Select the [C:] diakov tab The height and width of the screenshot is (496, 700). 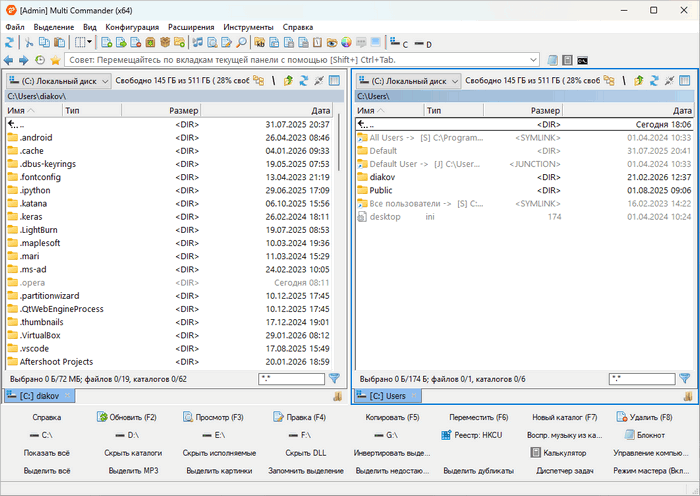39,396
